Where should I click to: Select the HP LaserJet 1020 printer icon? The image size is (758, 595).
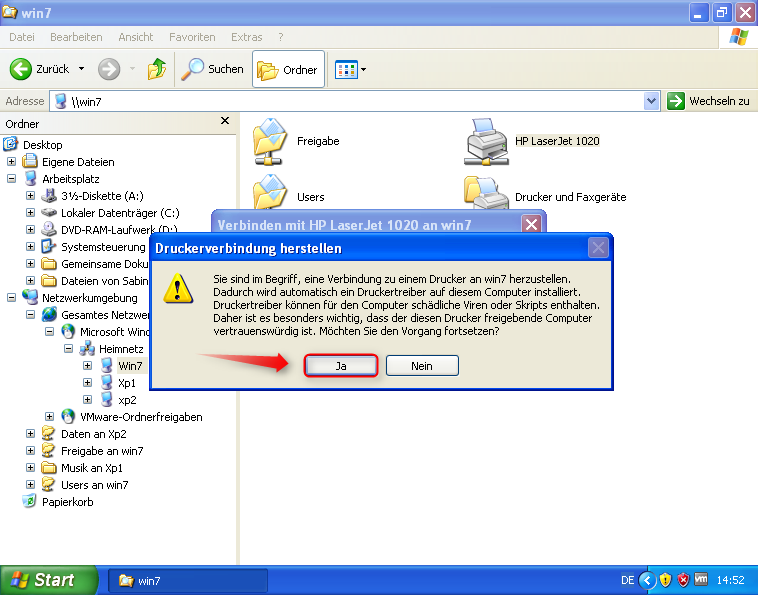click(486, 142)
